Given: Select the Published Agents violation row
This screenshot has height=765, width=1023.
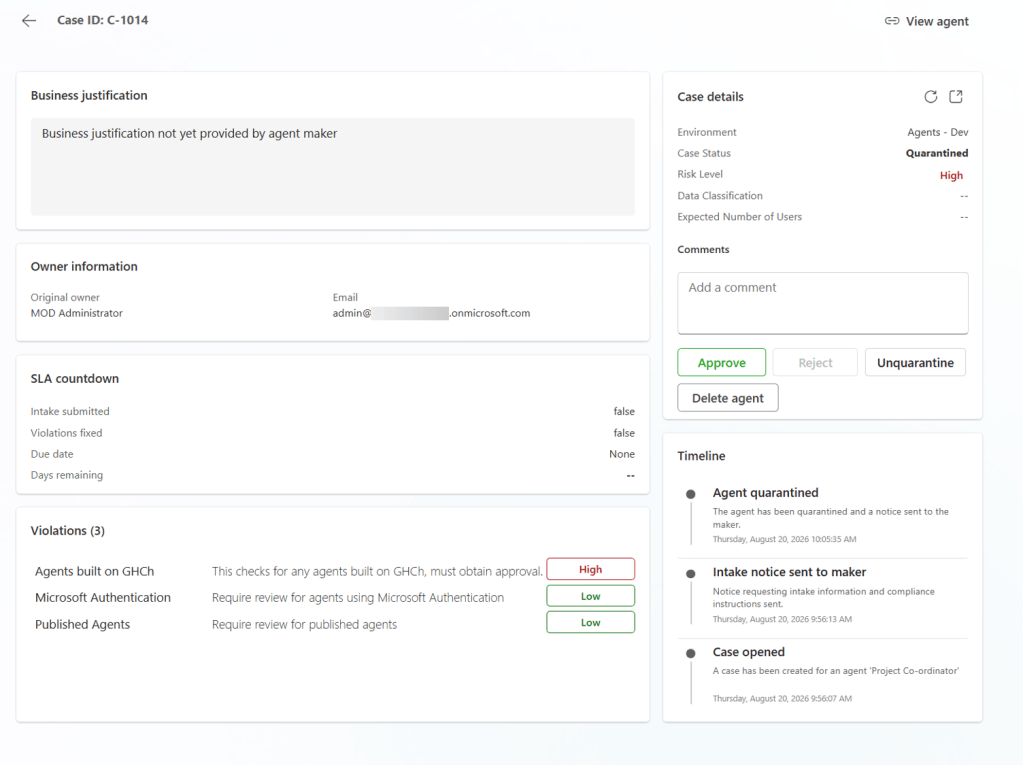Looking at the screenshot, I should tap(333, 624).
